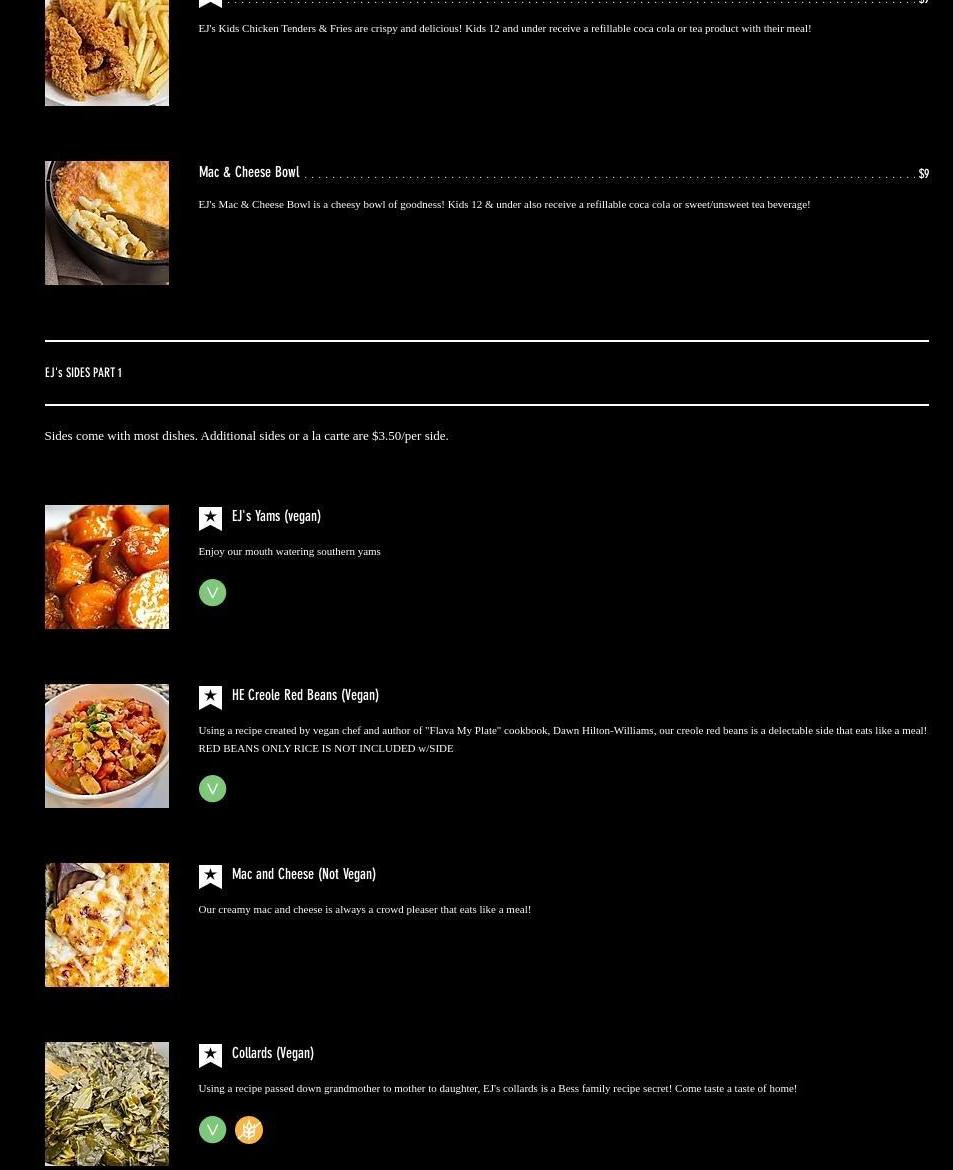
Task: Click the star badge beside Mac and Cheese (Not Vegan)
Action: [x=210, y=877]
